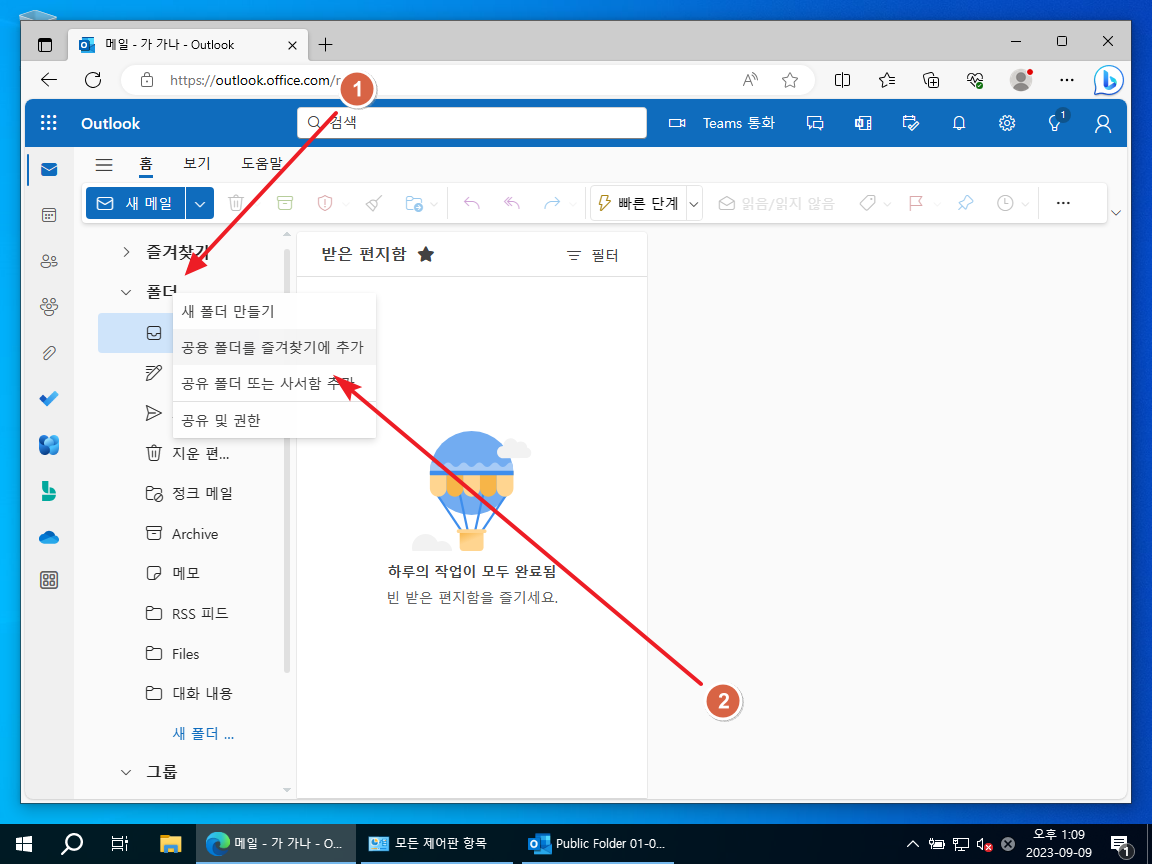
Task: Select the 보기 ribbon tab
Action: click(197, 163)
